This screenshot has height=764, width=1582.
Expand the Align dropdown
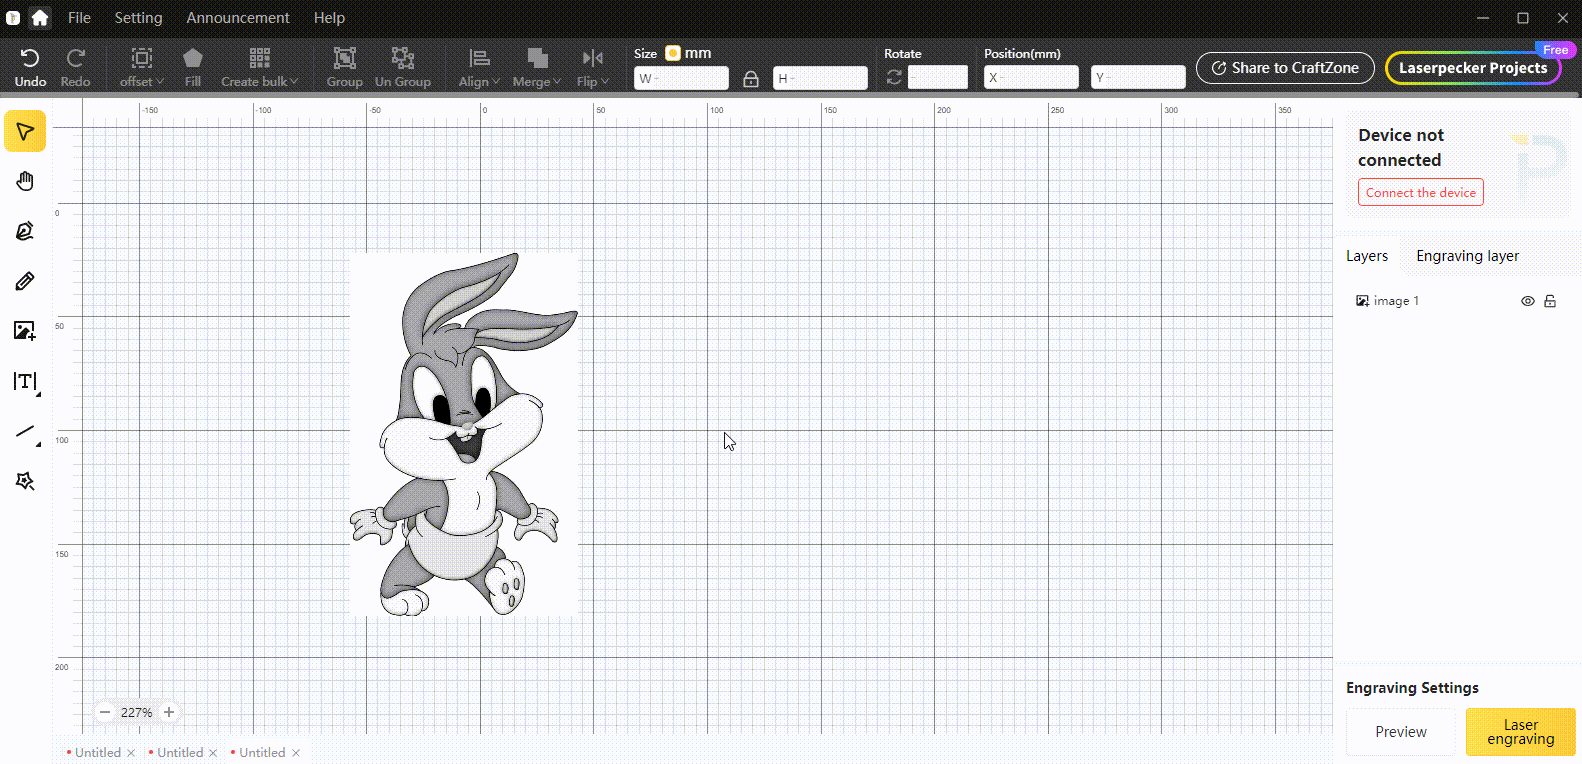(x=479, y=68)
